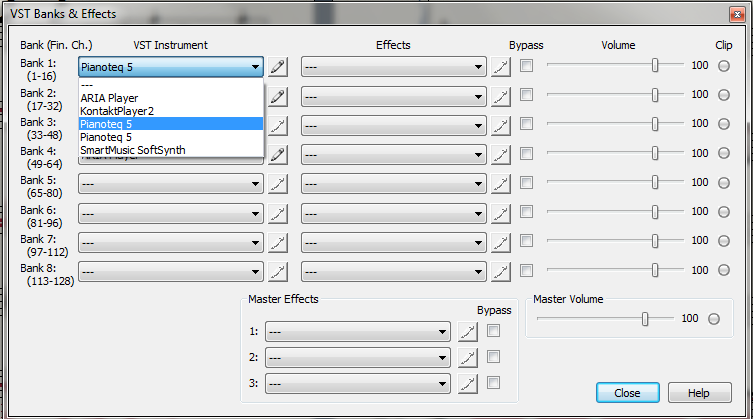Viewport: 753px width, 419px height.
Task: Enable Bypass for Bank 5 effects
Action: pos(526,183)
